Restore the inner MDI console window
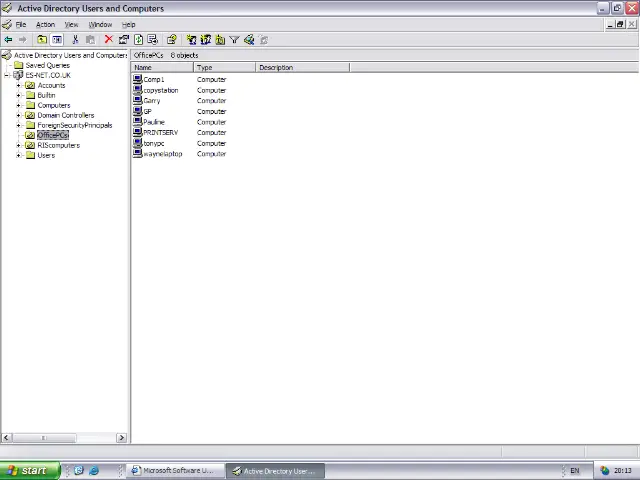The width and height of the screenshot is (640, 480). [620, 24]
